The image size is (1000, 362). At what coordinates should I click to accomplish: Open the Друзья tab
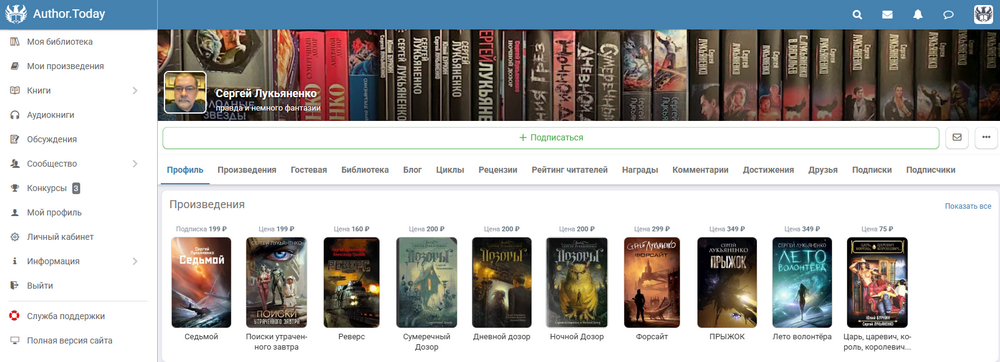tap(823, 170)
